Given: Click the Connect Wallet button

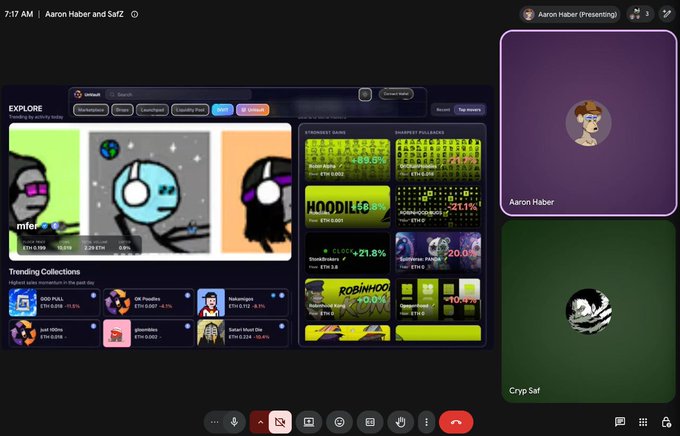Looking at the screenshot, I should pyautogui.click(x=396, y=94).
